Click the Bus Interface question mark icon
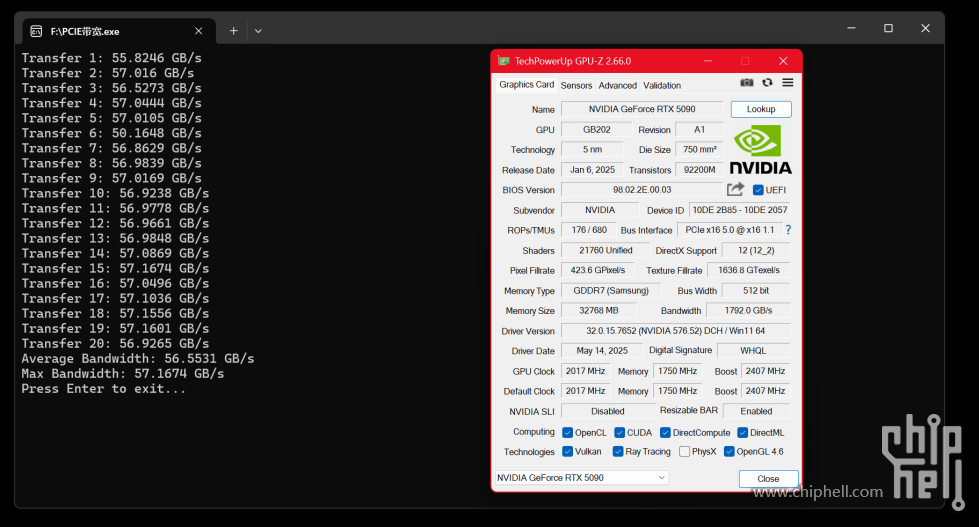Screen dimensions: 979x527 (788, 230)
